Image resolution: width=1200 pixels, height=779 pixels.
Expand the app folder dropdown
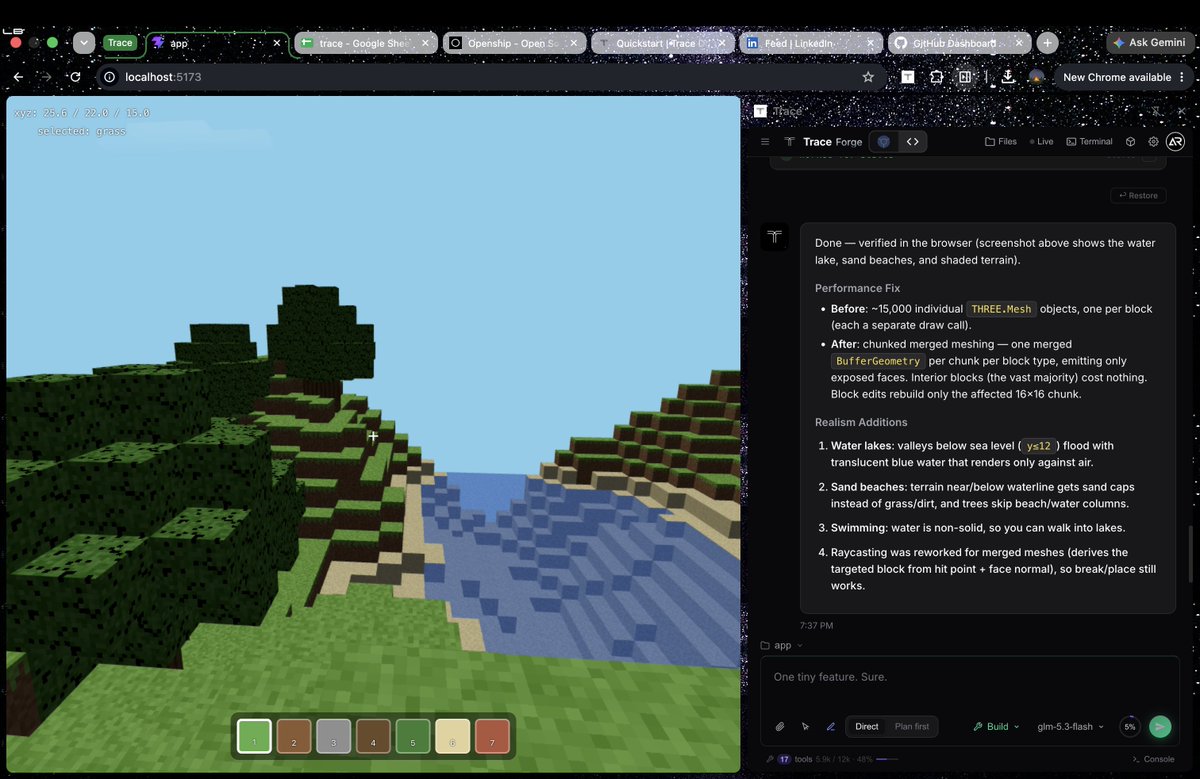coord(781,645)
